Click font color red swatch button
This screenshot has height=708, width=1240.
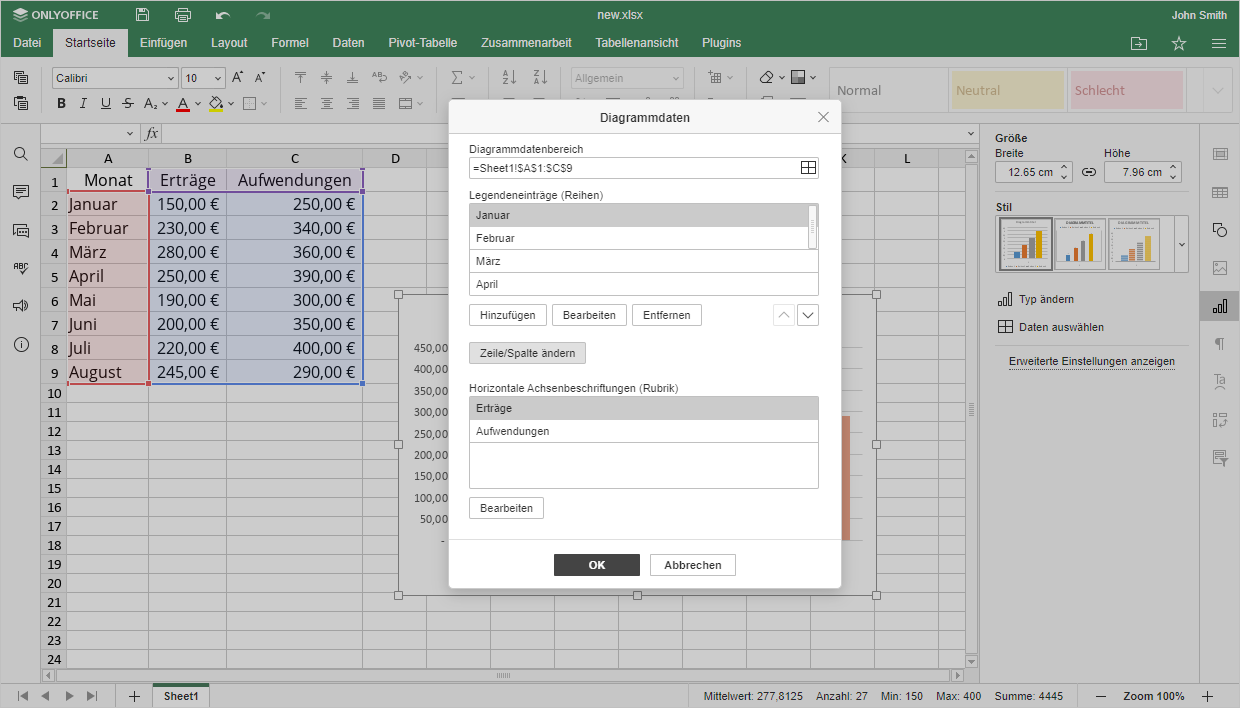click(183, 103)
